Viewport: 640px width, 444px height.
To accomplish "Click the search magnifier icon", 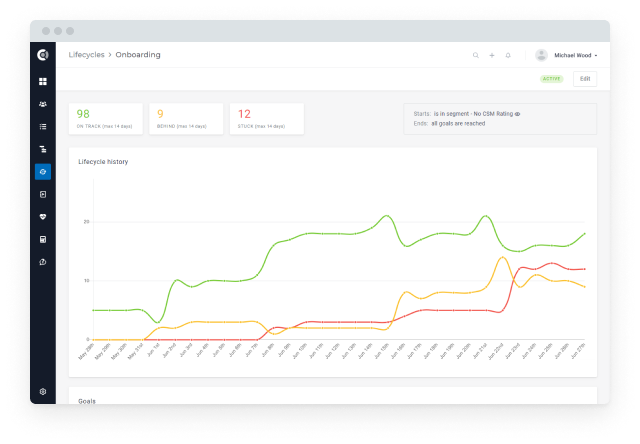I will [x=476, y=55].
